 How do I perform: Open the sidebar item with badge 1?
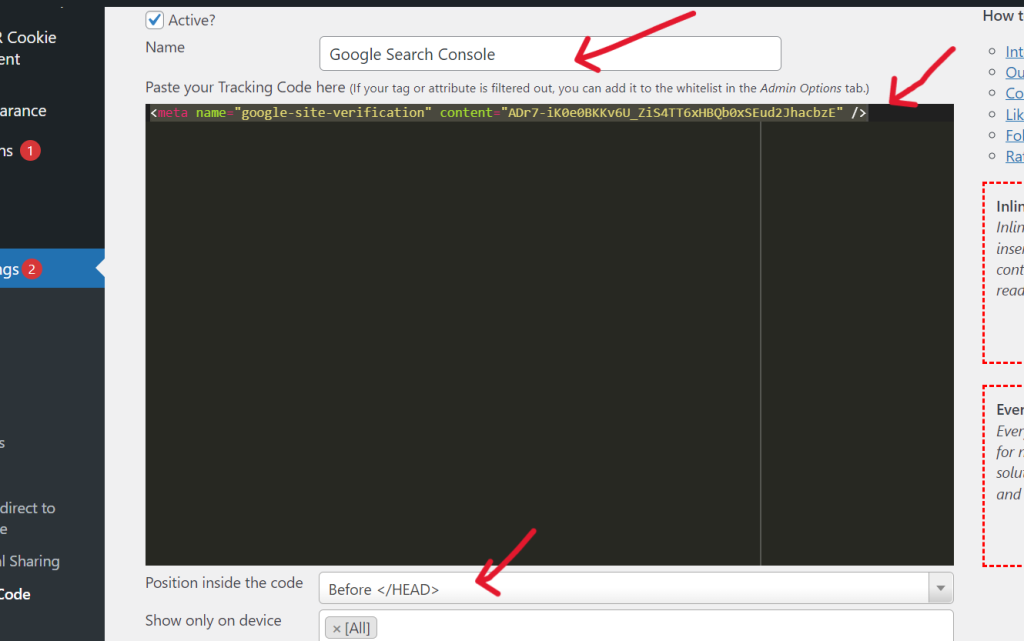(21, 151)
